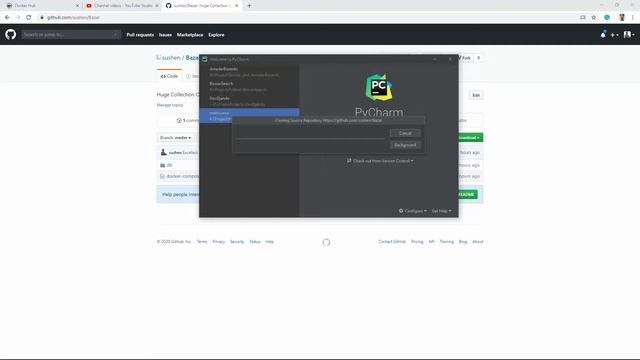Image resolution: width=640 pixels, height=360 pixels.
Task: Send cloning to Background in PyCharm
Action: [x=405, y=145]
